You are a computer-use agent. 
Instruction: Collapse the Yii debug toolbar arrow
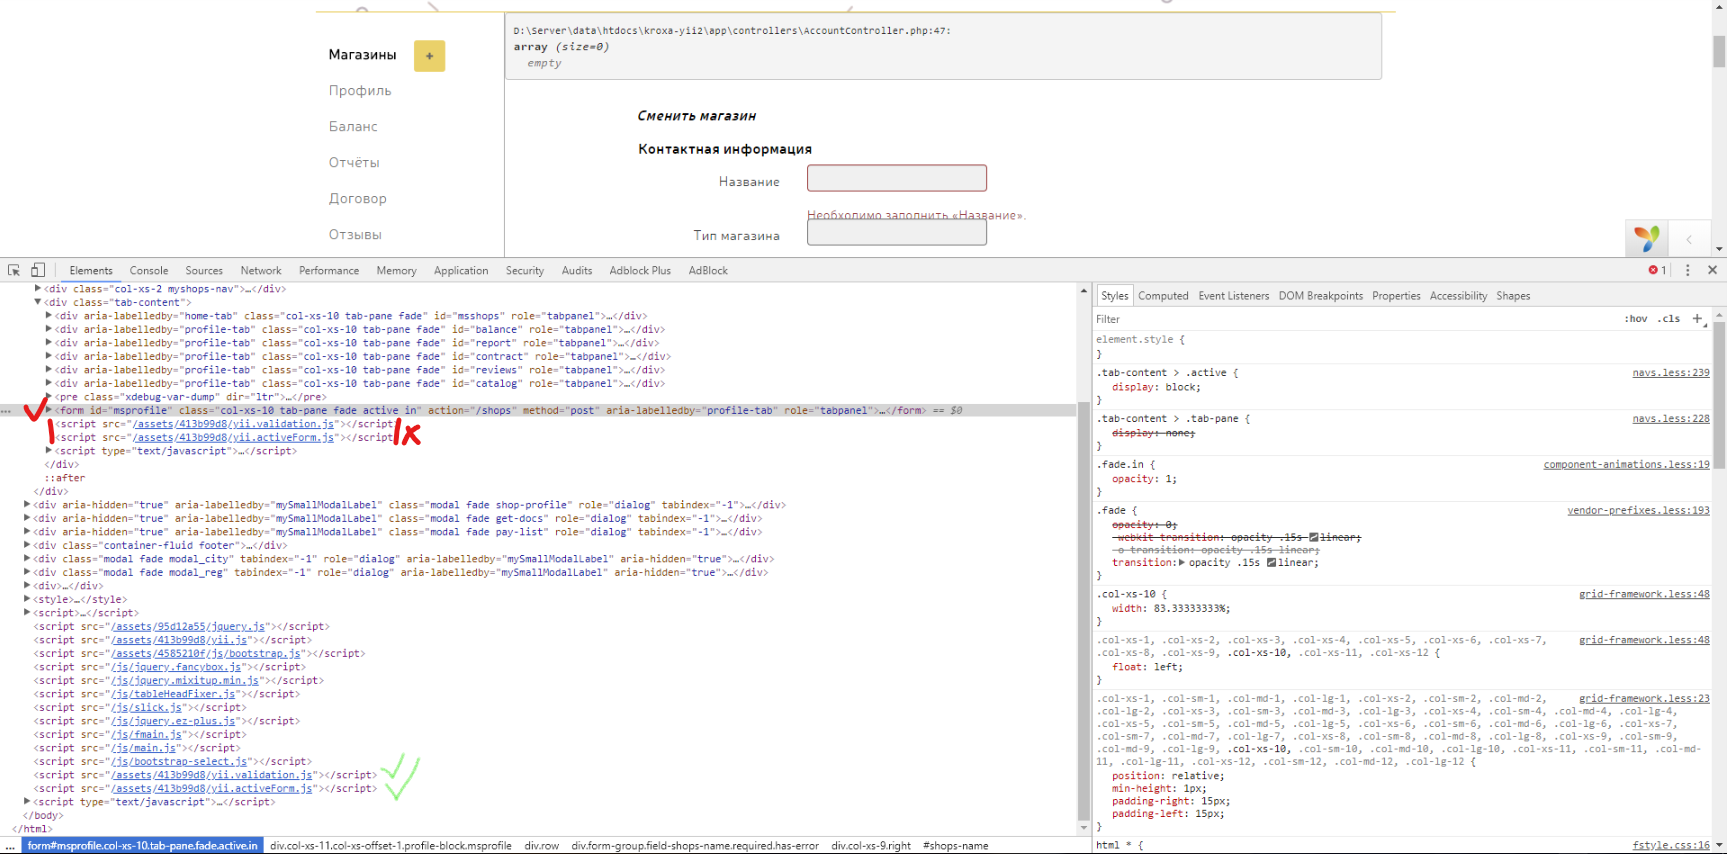tap(1689, 239)
